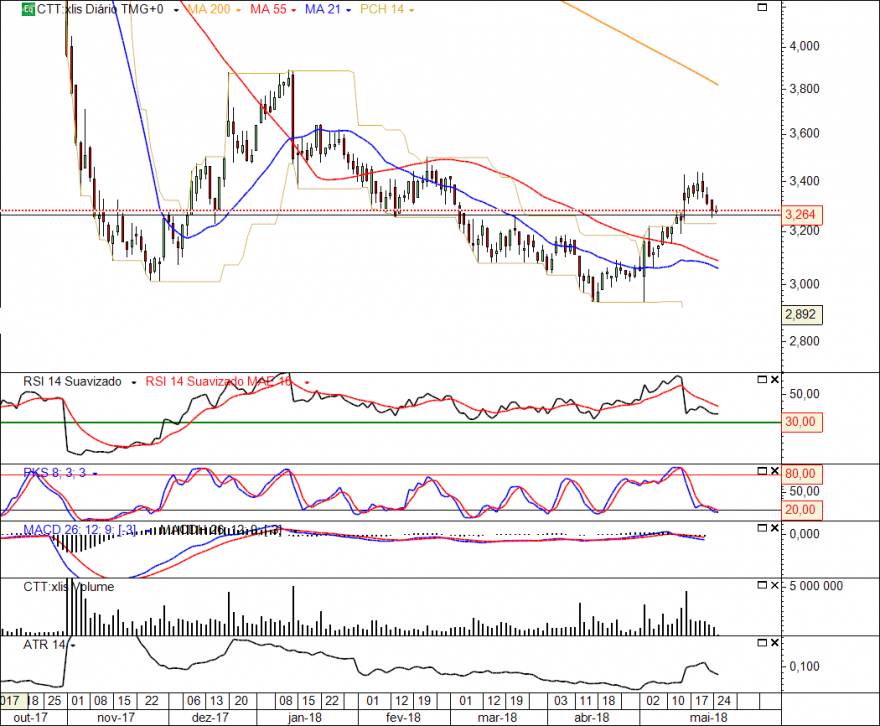Close the CTT:xlis Volume panel

[x=774, y=585]
